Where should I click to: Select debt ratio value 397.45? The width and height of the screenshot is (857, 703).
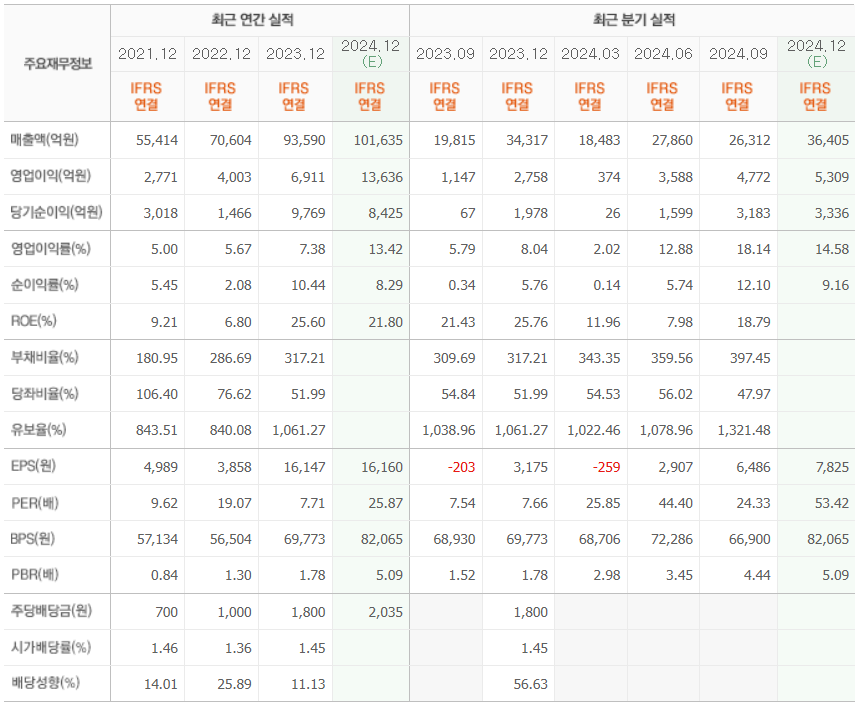pyautogui.click(x=750, y=358)
